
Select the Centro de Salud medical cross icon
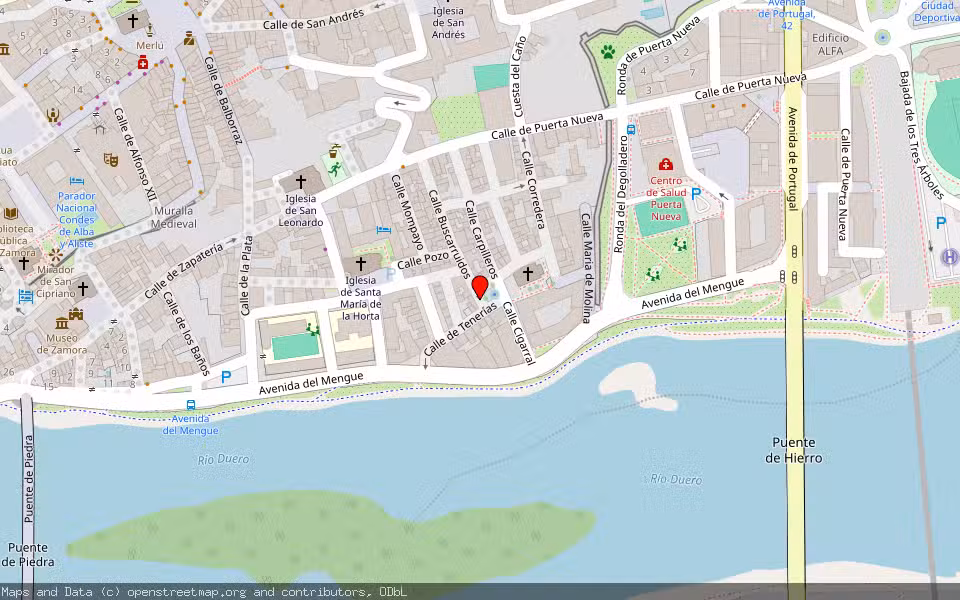pyautogui.click(x=665, y=164)
